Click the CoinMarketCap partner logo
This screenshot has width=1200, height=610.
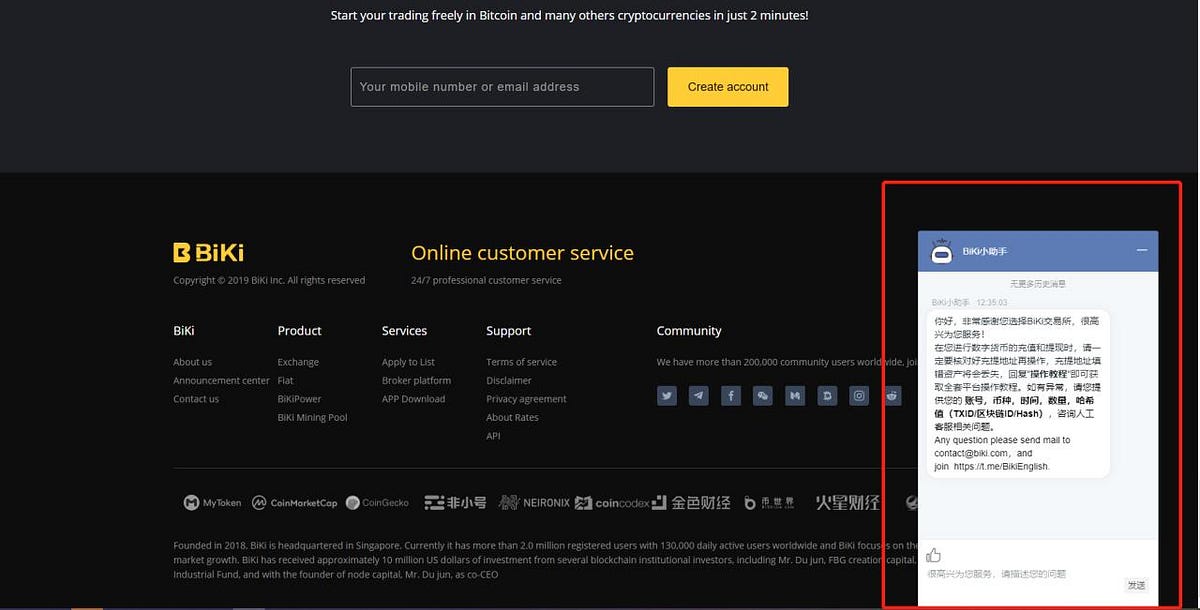(x=294, y=503)
